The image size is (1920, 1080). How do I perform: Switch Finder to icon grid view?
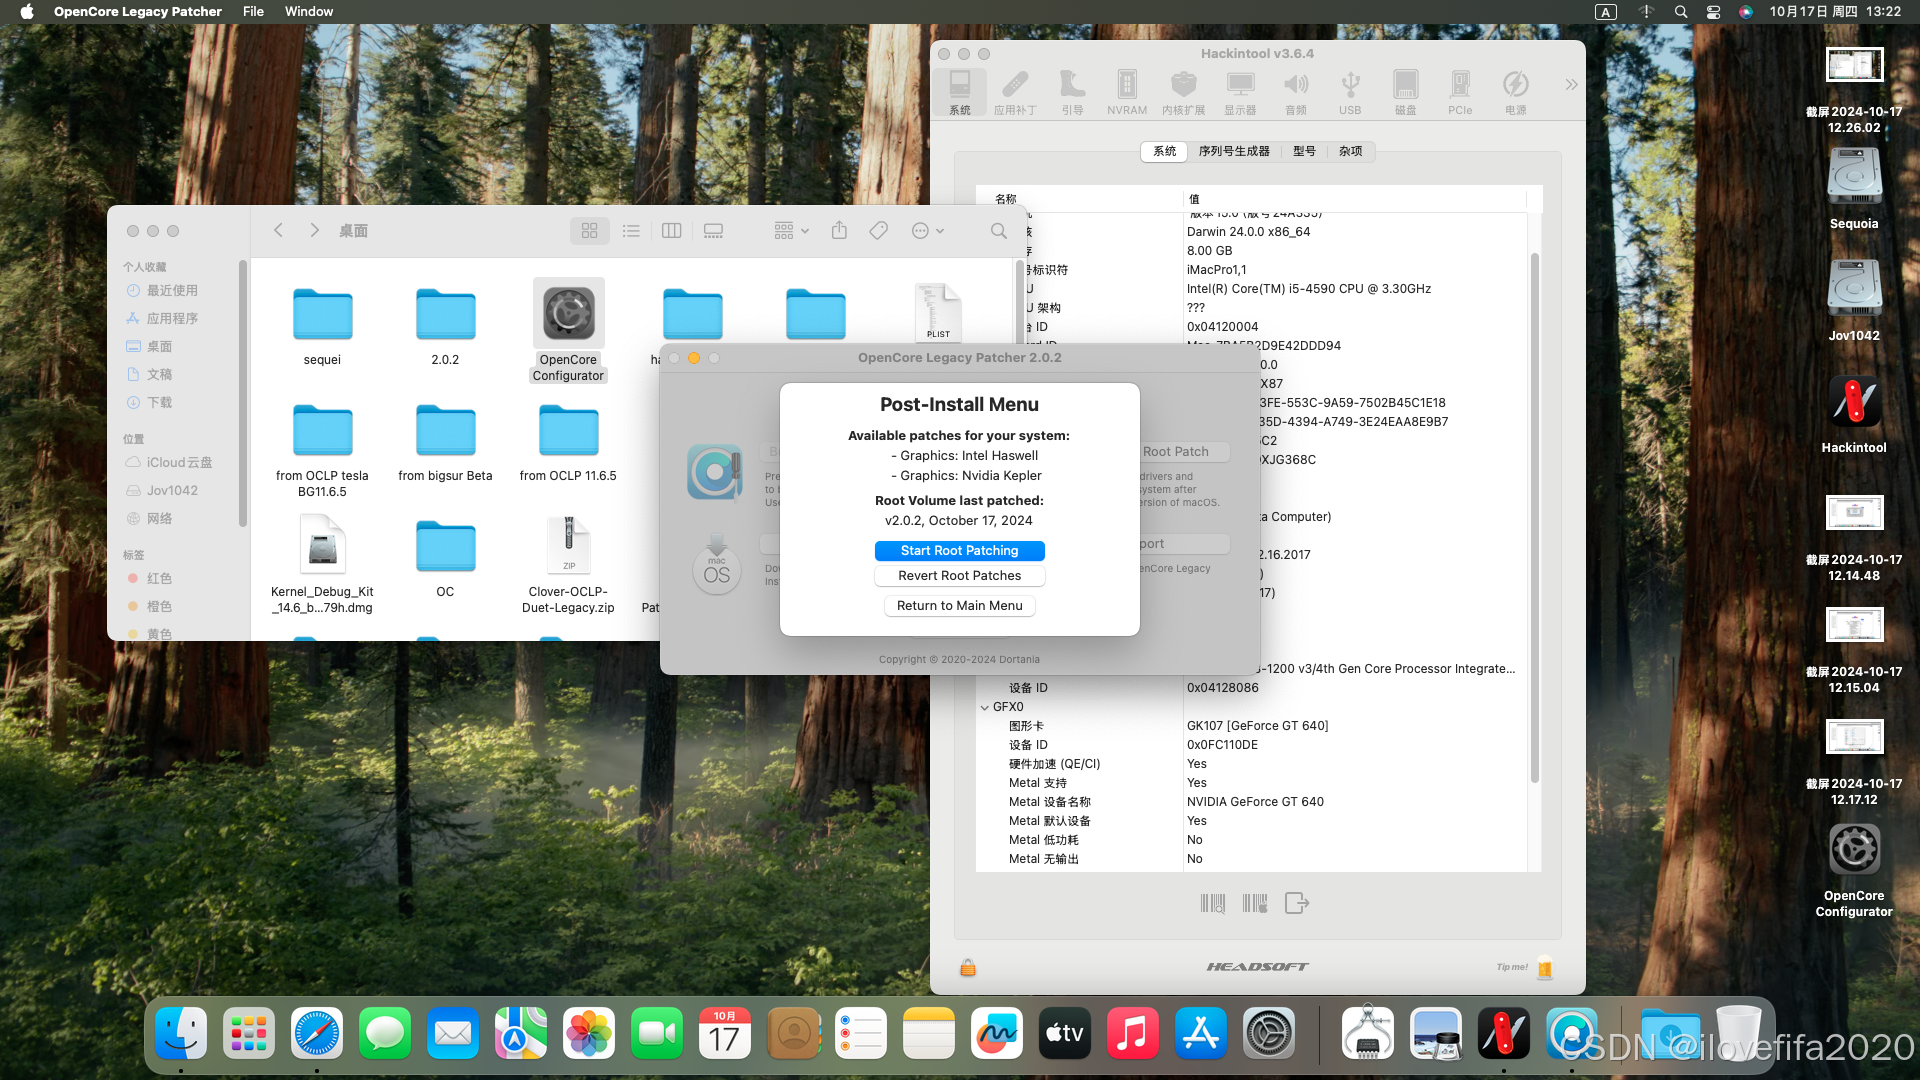click(x=589, y=231)
